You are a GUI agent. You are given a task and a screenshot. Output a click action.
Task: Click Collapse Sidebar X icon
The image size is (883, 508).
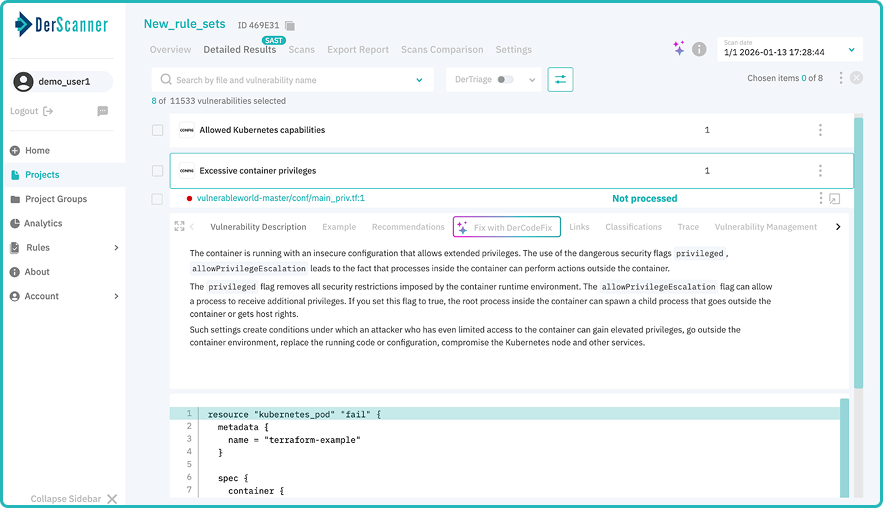tap(112, 498)
